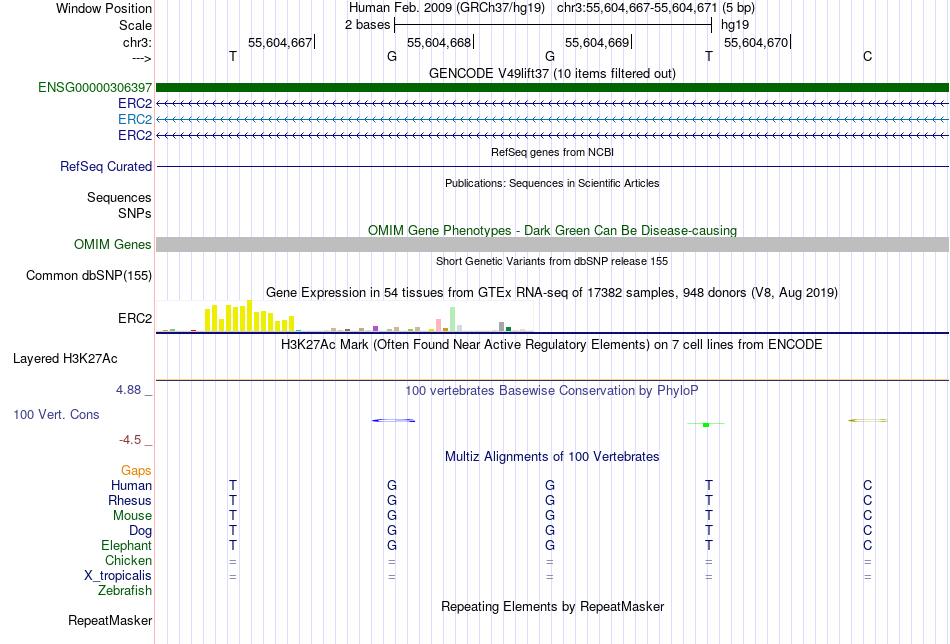Click the RepeatMasker track label
950x644 pixels.
click(110, 620)
